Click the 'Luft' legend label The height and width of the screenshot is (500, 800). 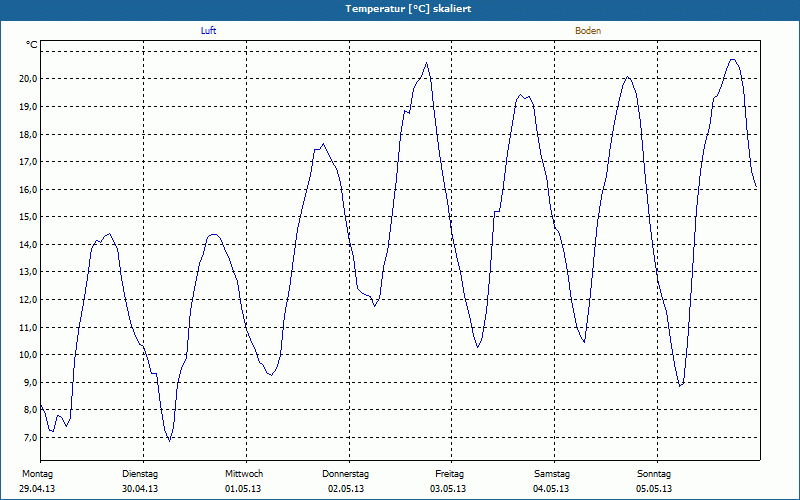(x=208, y=31)
